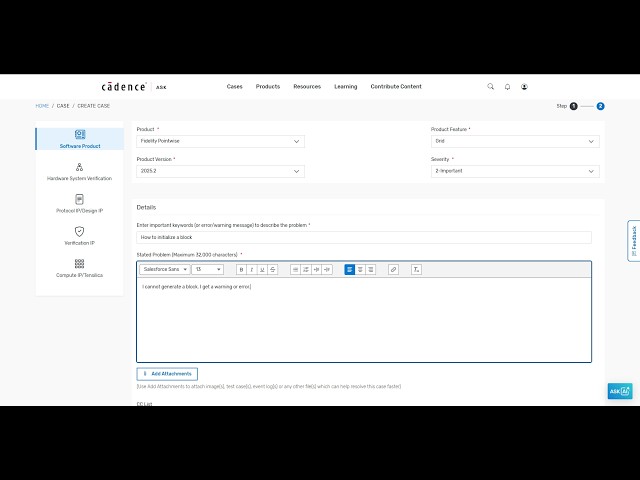Click the keywords field with 'How to initialize a block'

tap(364, 237)
